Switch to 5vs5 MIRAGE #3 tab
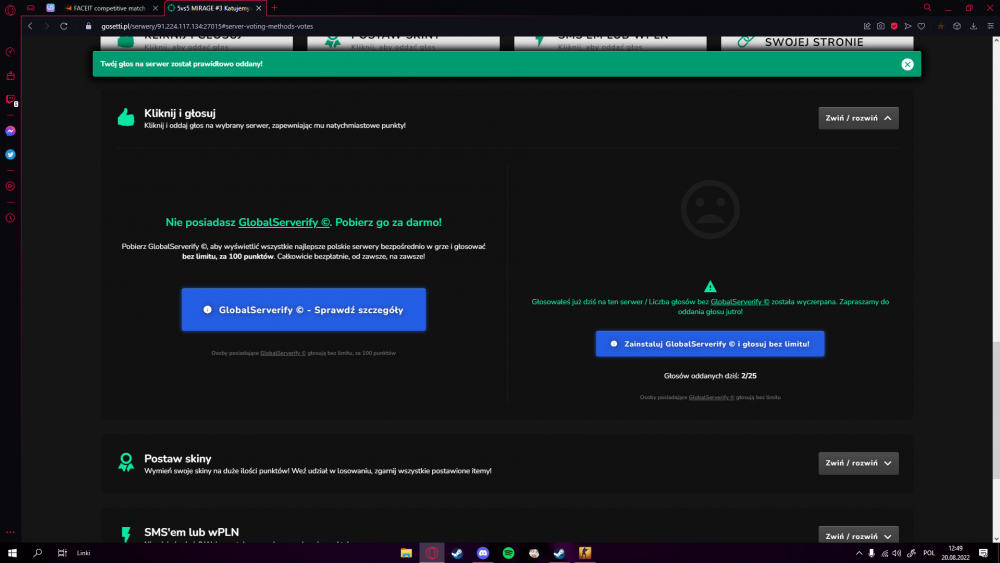 click(x=212, y=8)
